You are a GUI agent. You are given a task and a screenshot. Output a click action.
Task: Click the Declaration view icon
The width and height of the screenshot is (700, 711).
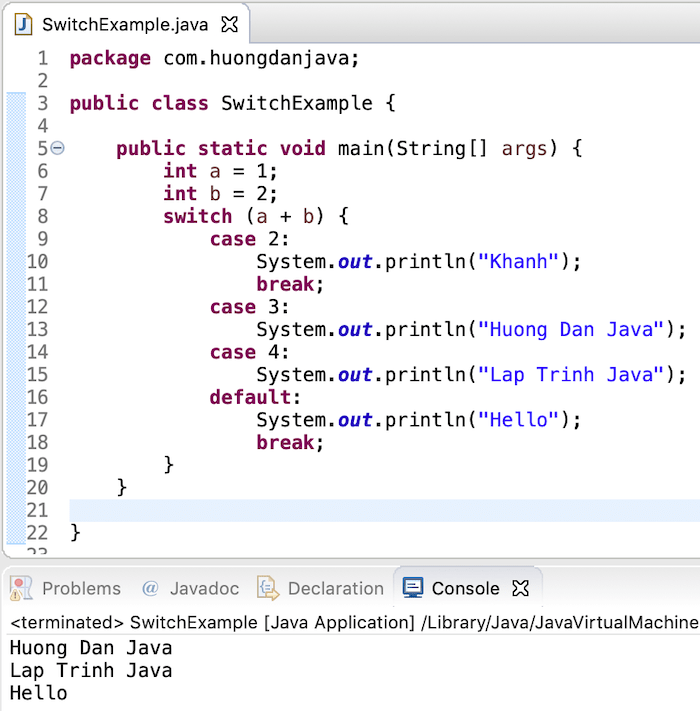pos(268,588)
